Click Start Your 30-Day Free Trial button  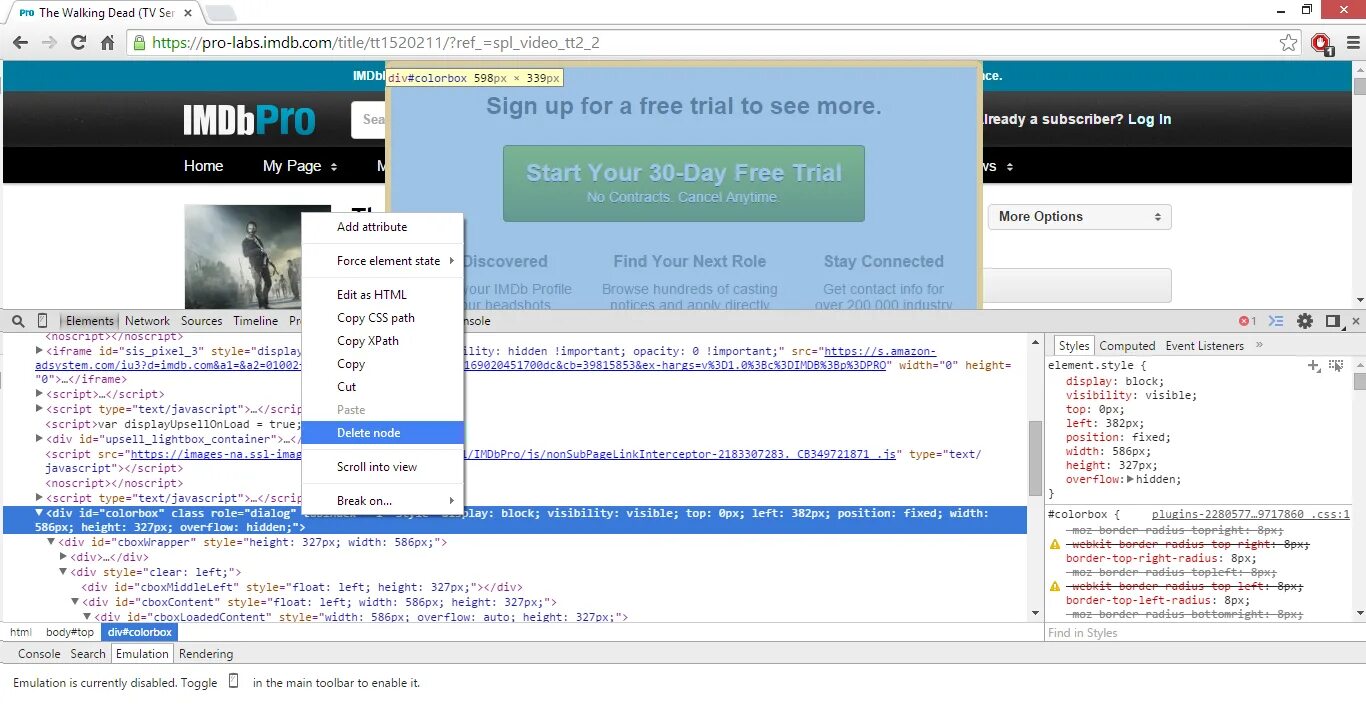coord(683,183)
